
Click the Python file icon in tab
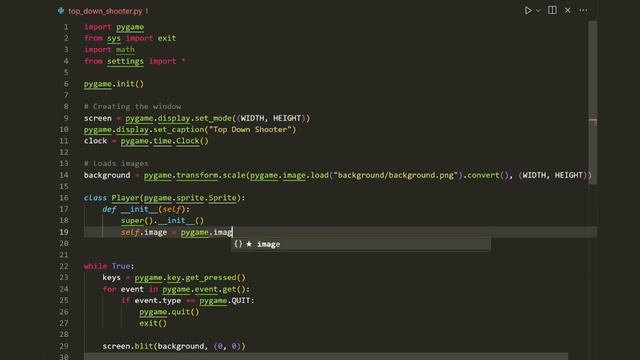click(x=61, y=11)
